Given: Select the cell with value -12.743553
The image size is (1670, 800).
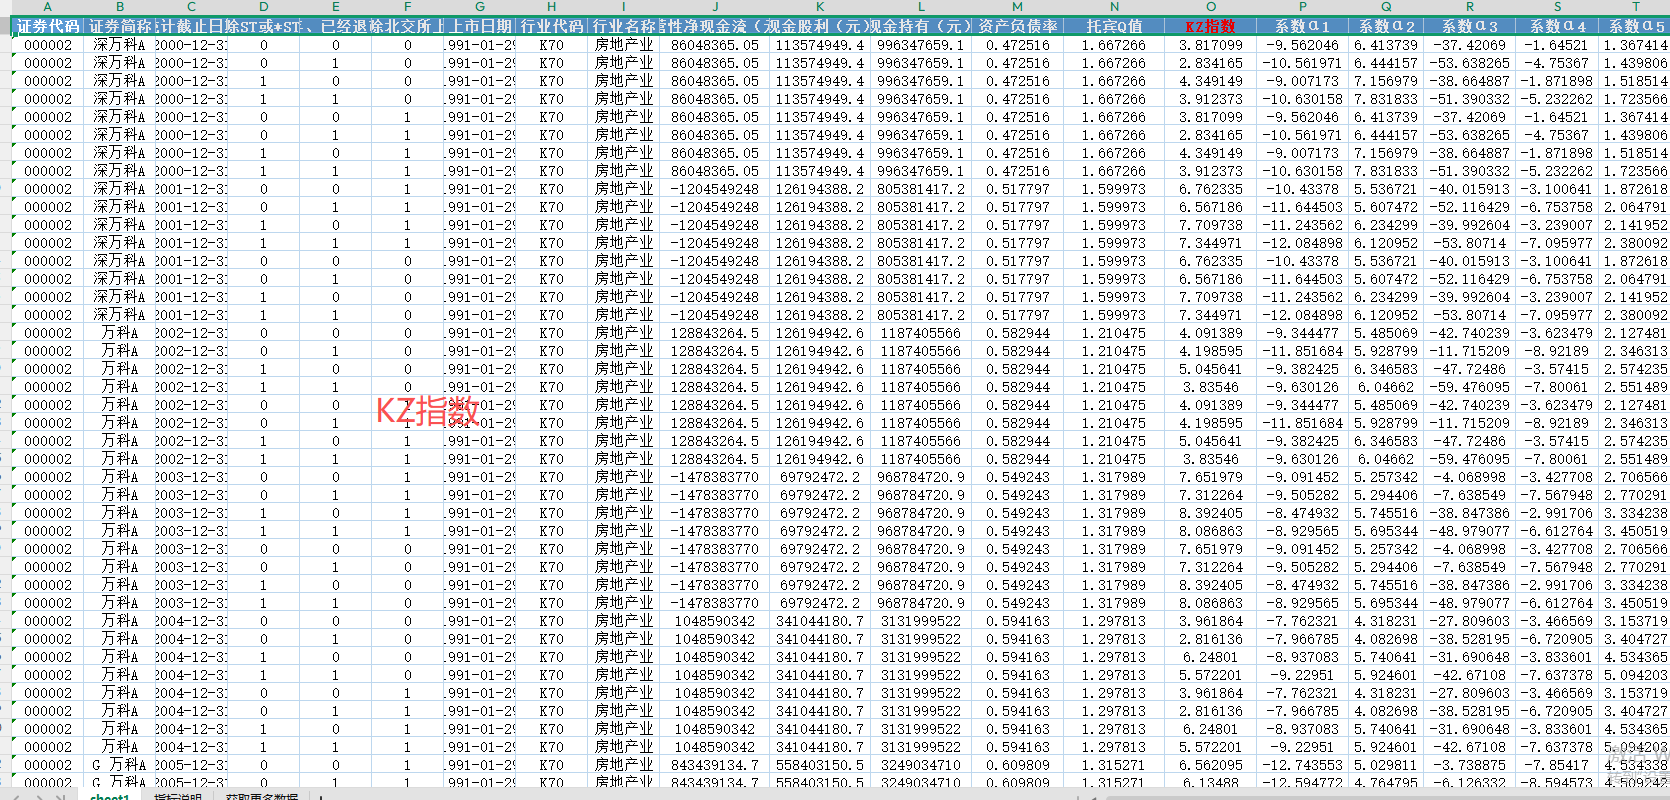Looking at the screenshot, I should [1303, 765].
